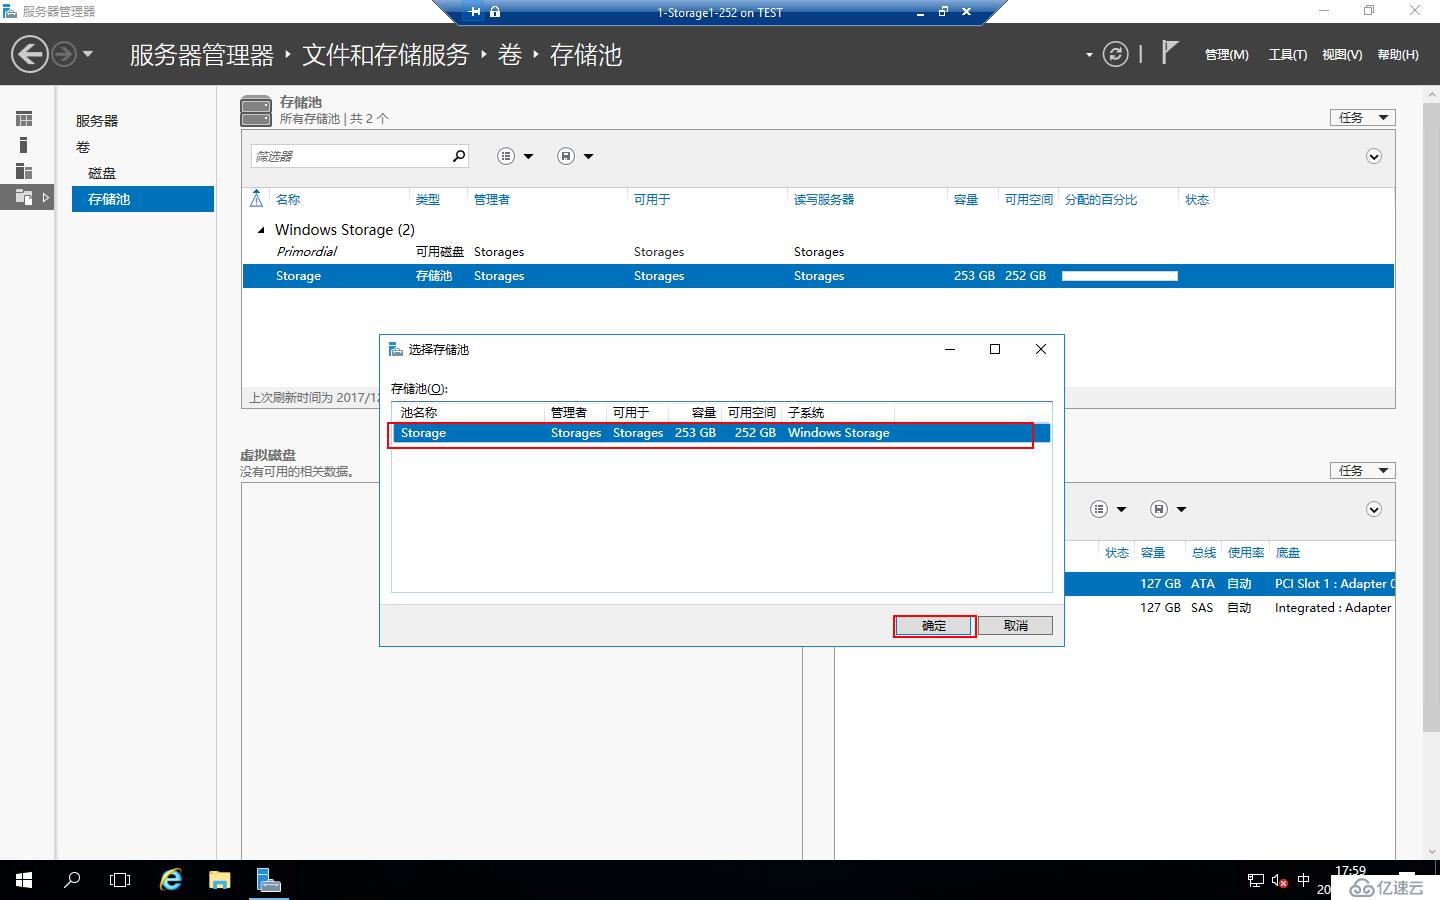Sort physical disks by 总线 column

coord(1204,553)
